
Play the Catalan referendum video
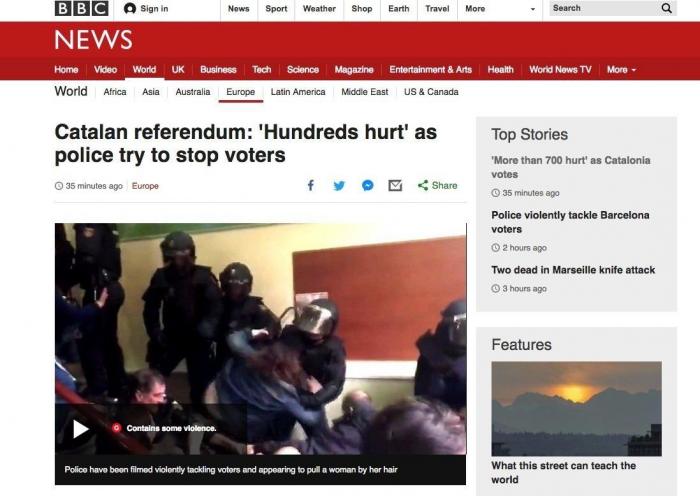point(81,429)
